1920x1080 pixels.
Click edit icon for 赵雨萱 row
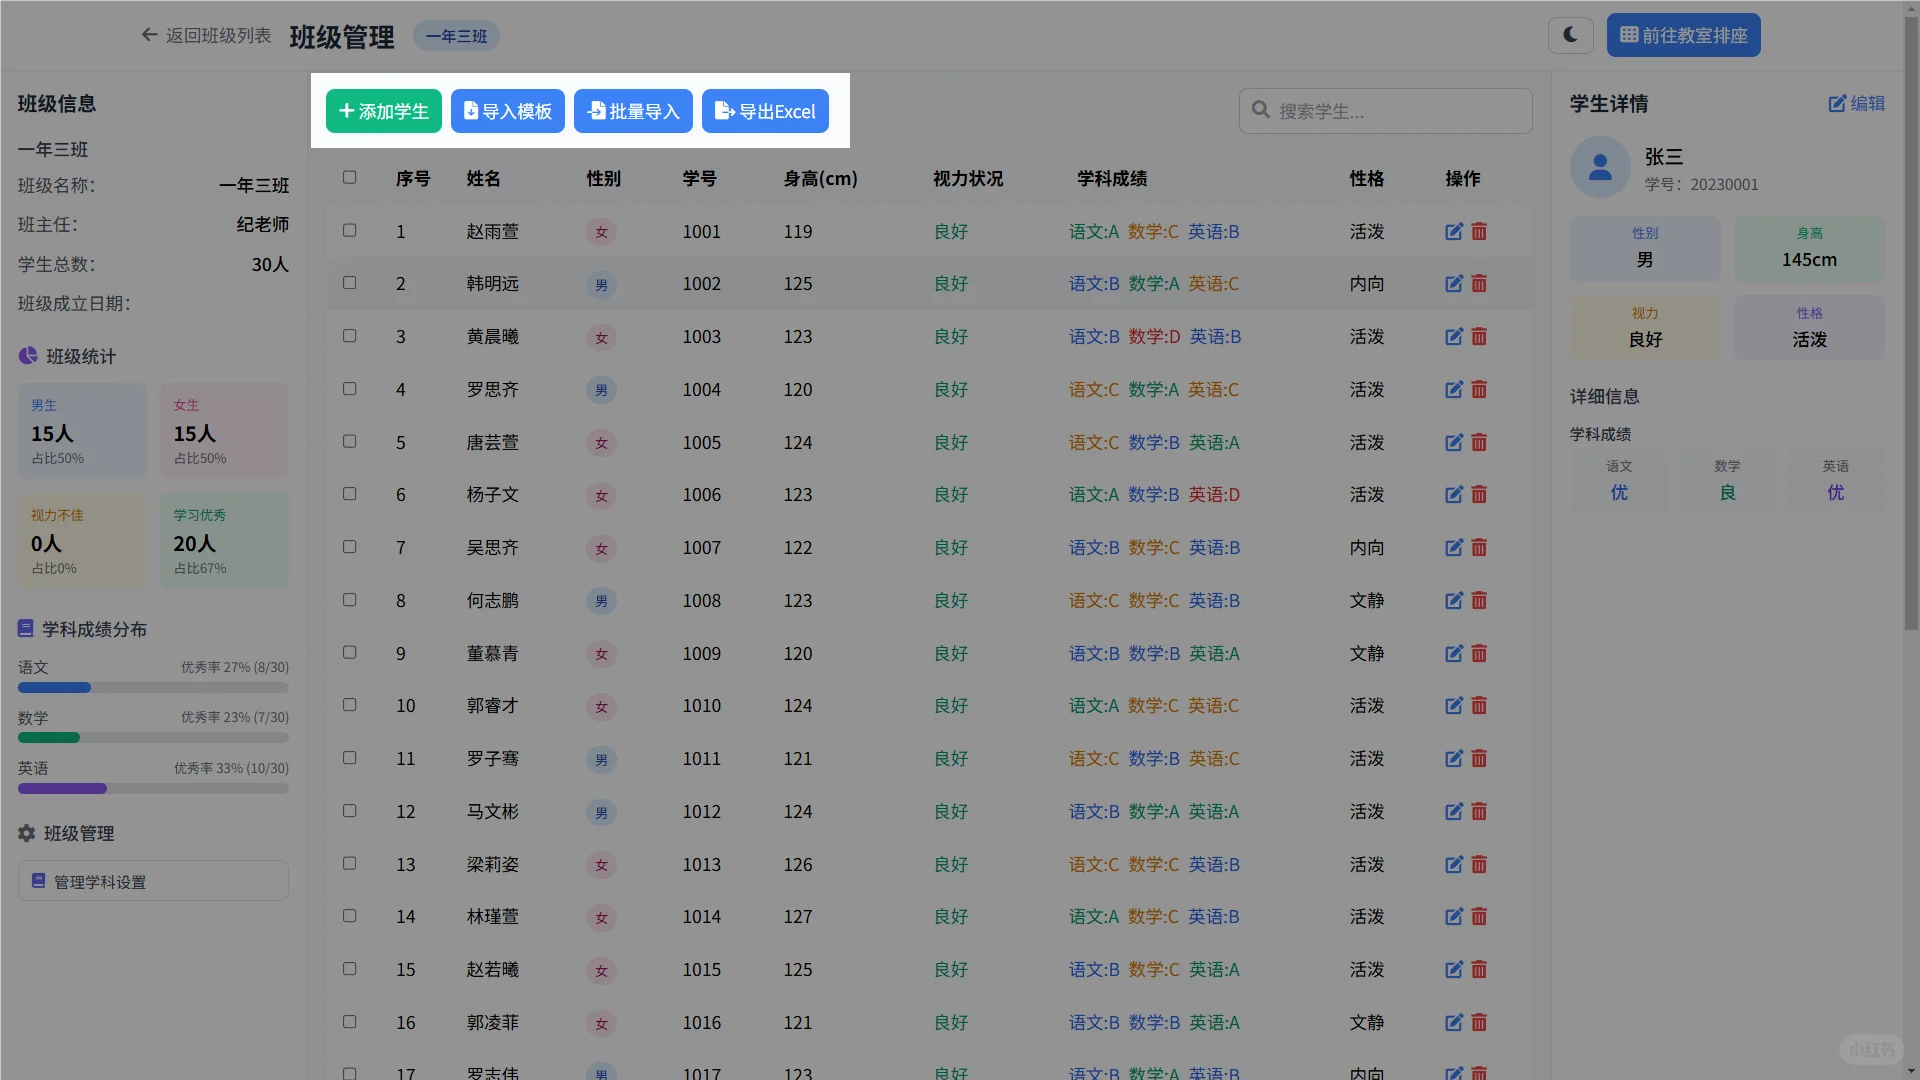point(1454,232)
